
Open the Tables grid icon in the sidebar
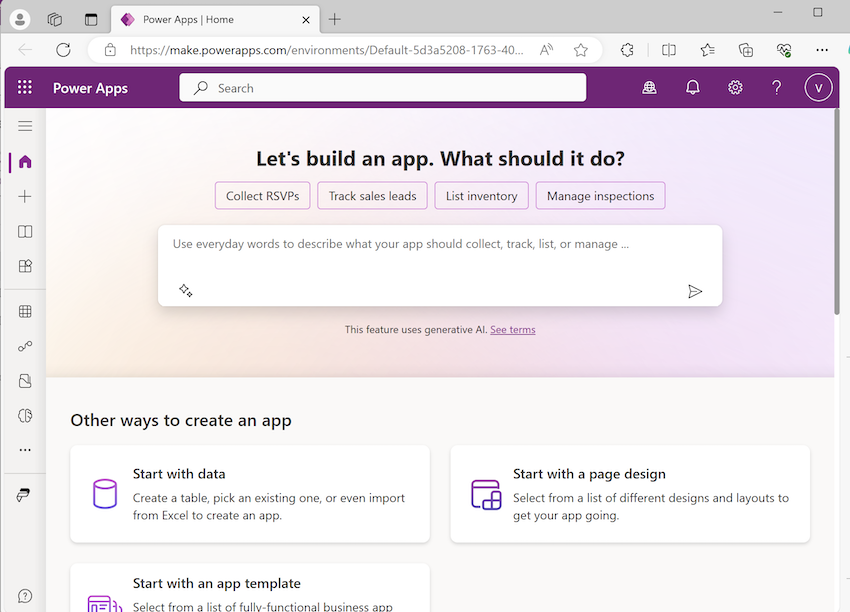25,311
